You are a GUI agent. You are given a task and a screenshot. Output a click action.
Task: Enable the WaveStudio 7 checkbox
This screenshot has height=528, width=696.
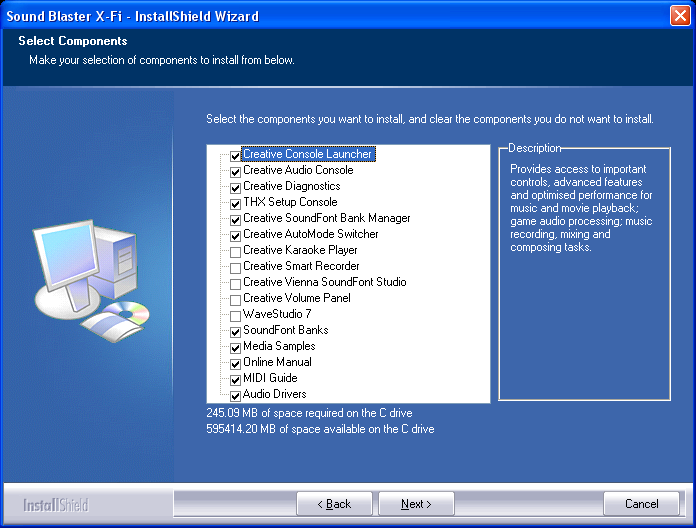pyautogui.click(x=235, y=316)
